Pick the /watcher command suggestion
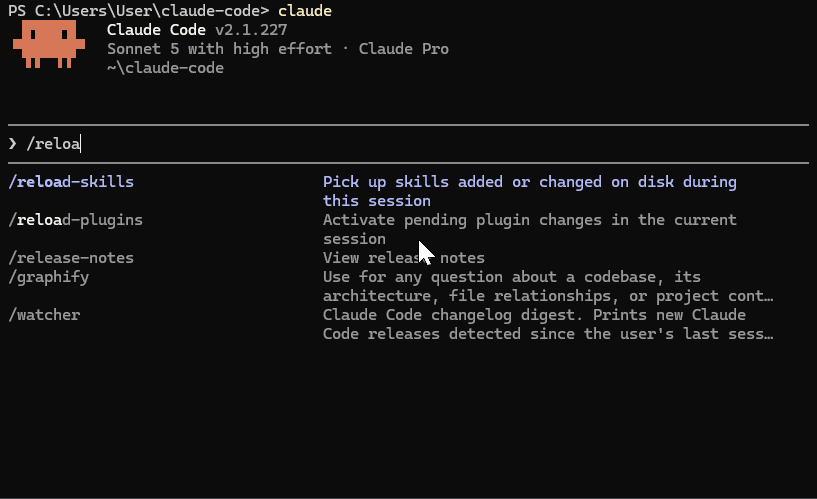The width and height of the screenshot is (817, 499). tap(44, 315)
